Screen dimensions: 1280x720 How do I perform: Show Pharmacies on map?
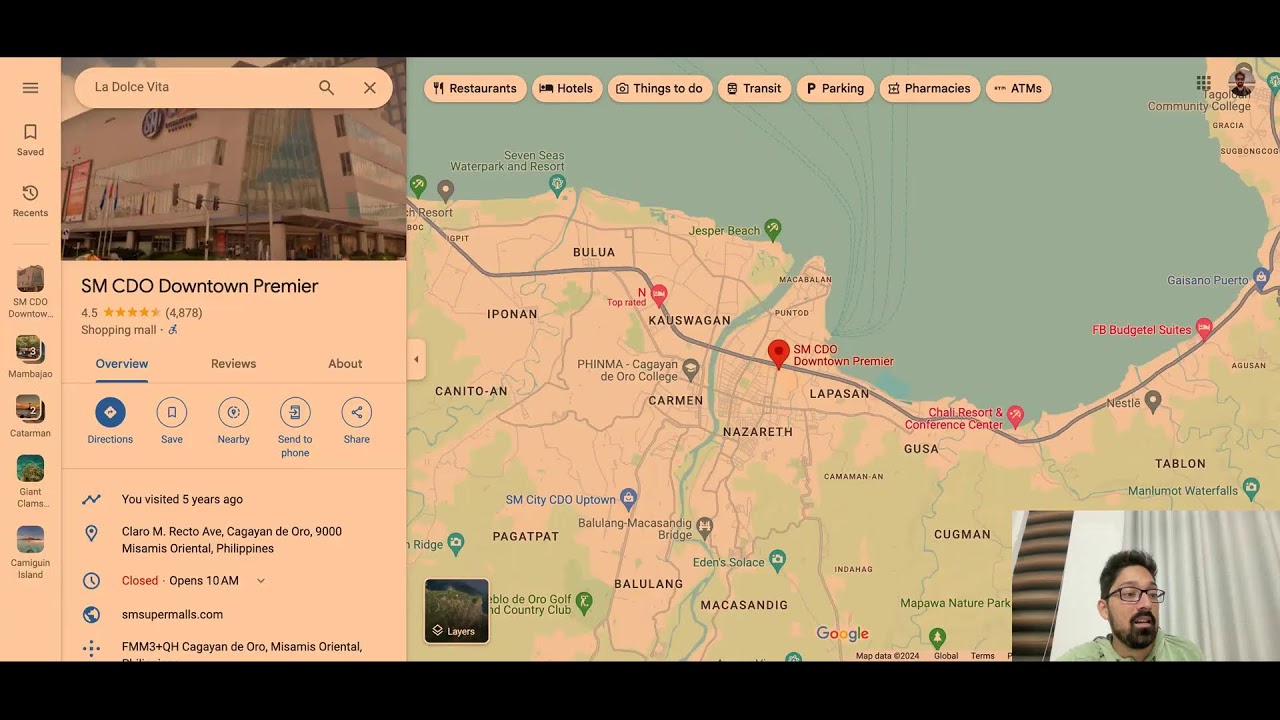[929, 88]
